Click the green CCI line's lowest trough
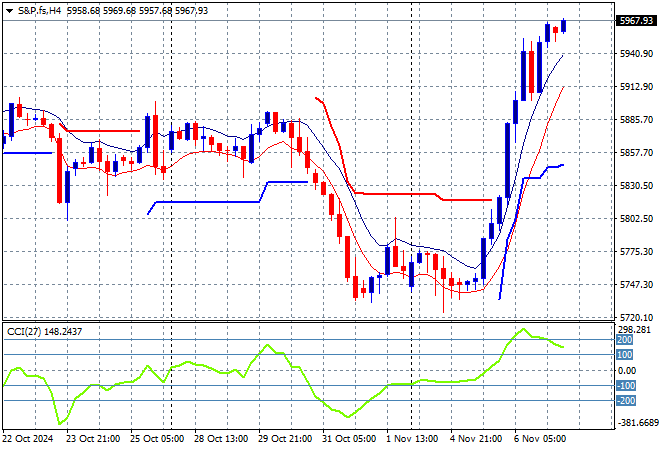The height and width of the screenshot is (450, 660). click(62, 423)
